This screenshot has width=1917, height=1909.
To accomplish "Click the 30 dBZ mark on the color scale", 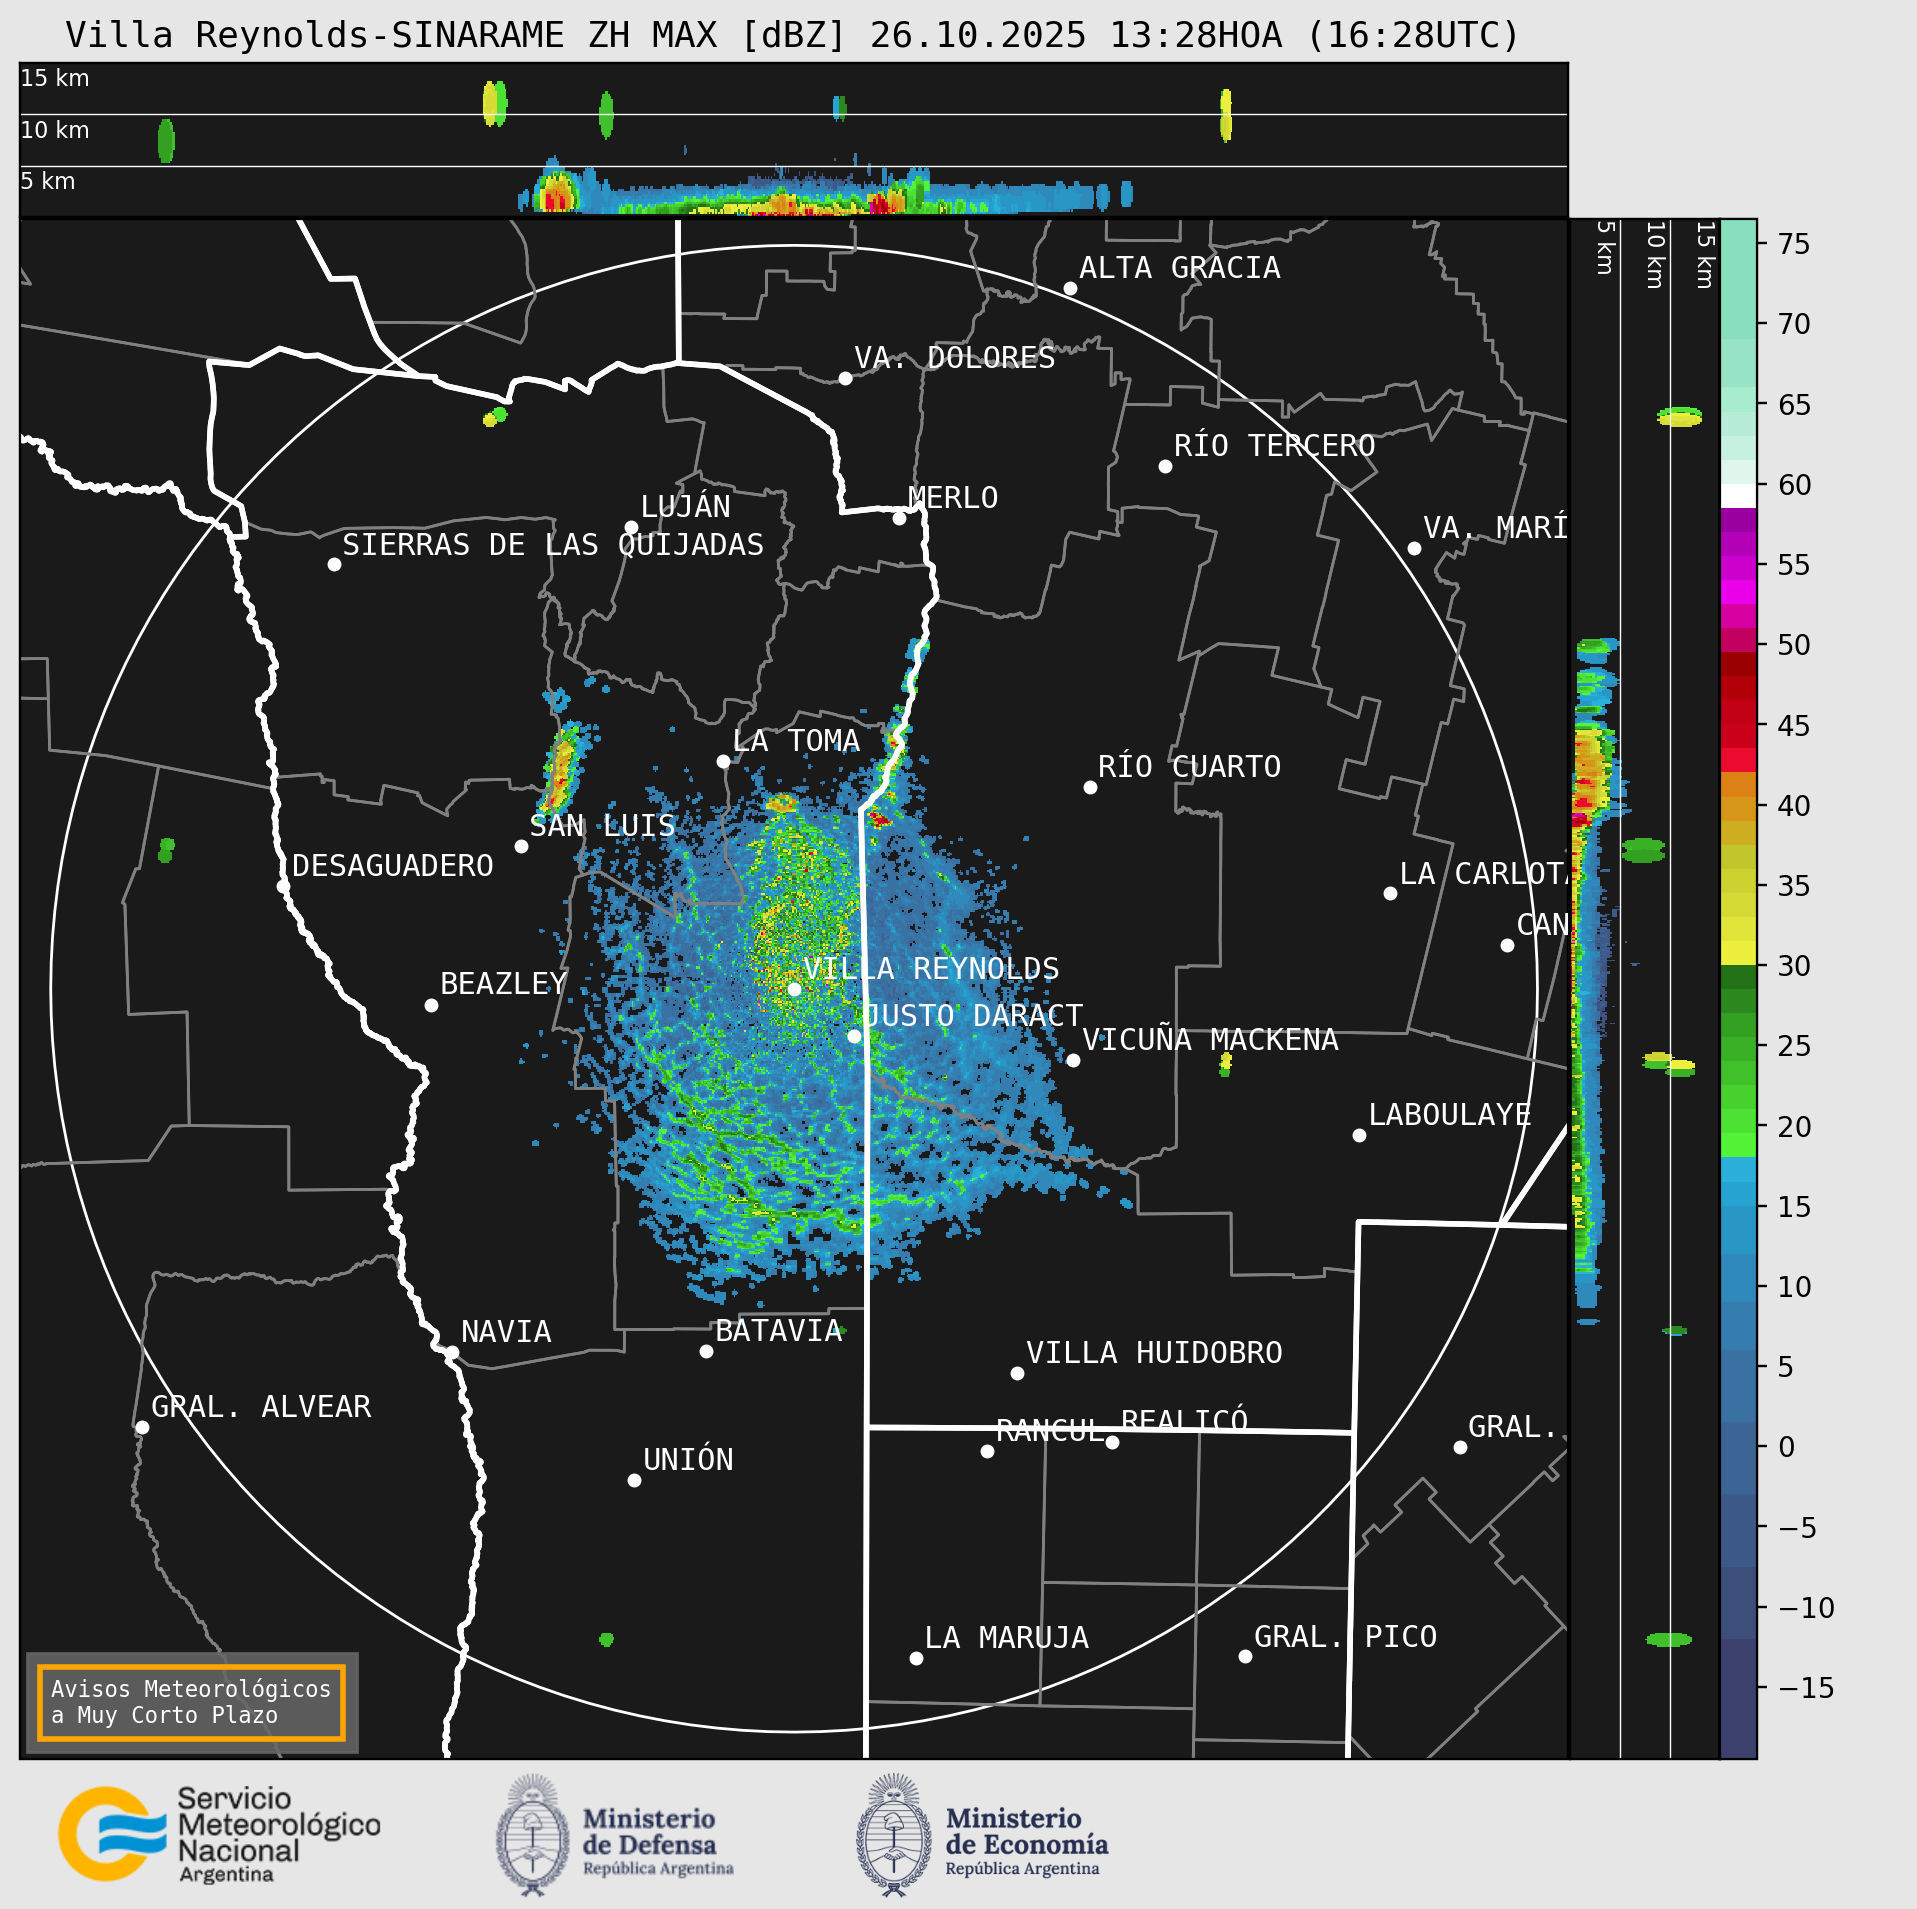I will (1794, 966).
